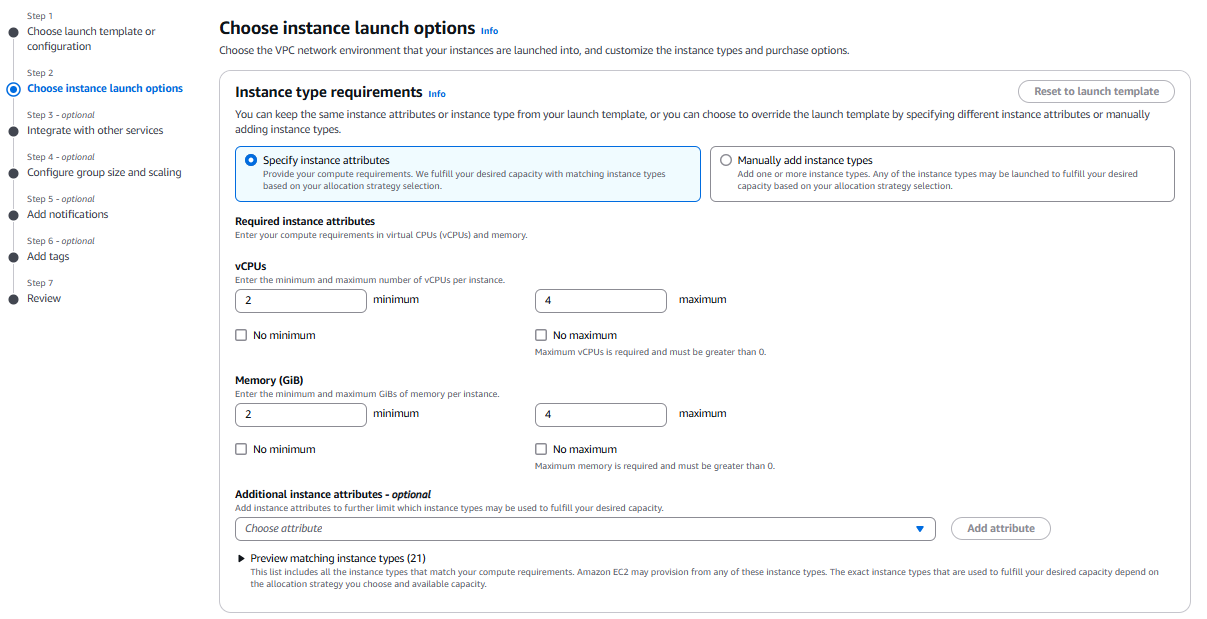Check No maximum for vCPUs
This screenshot has width=1207, height=619.
pos(541,336)
